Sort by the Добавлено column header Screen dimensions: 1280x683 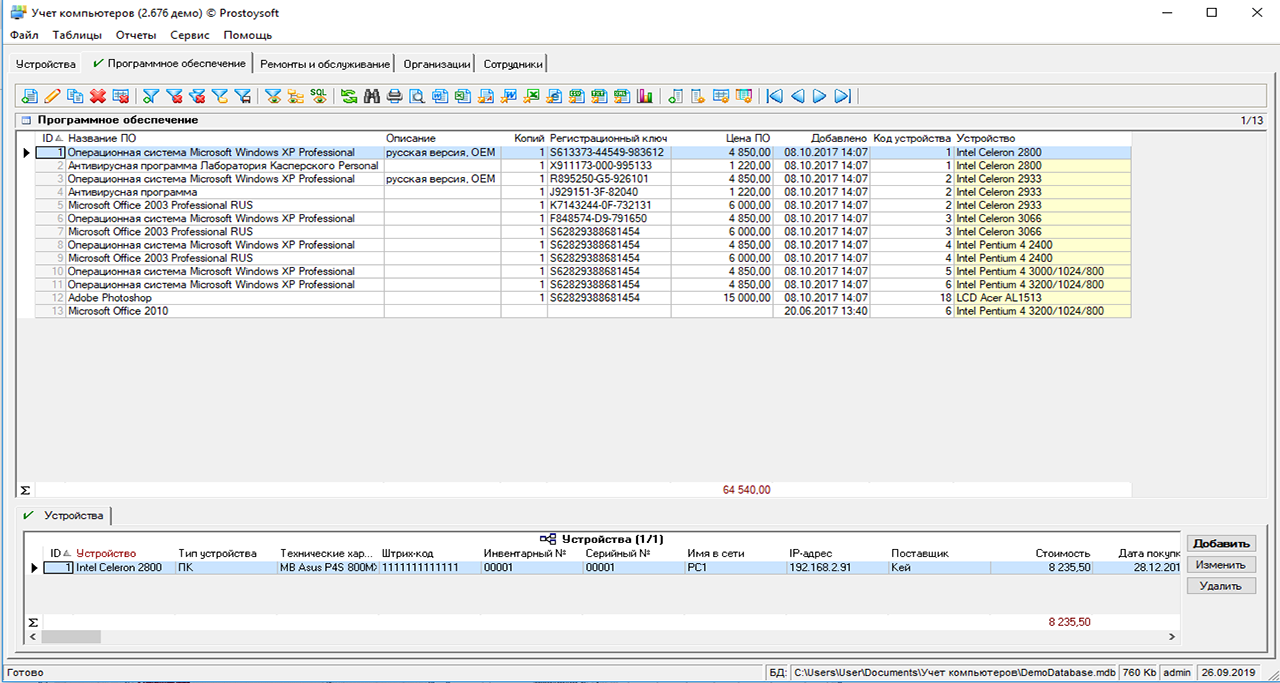tap(821, 138)
